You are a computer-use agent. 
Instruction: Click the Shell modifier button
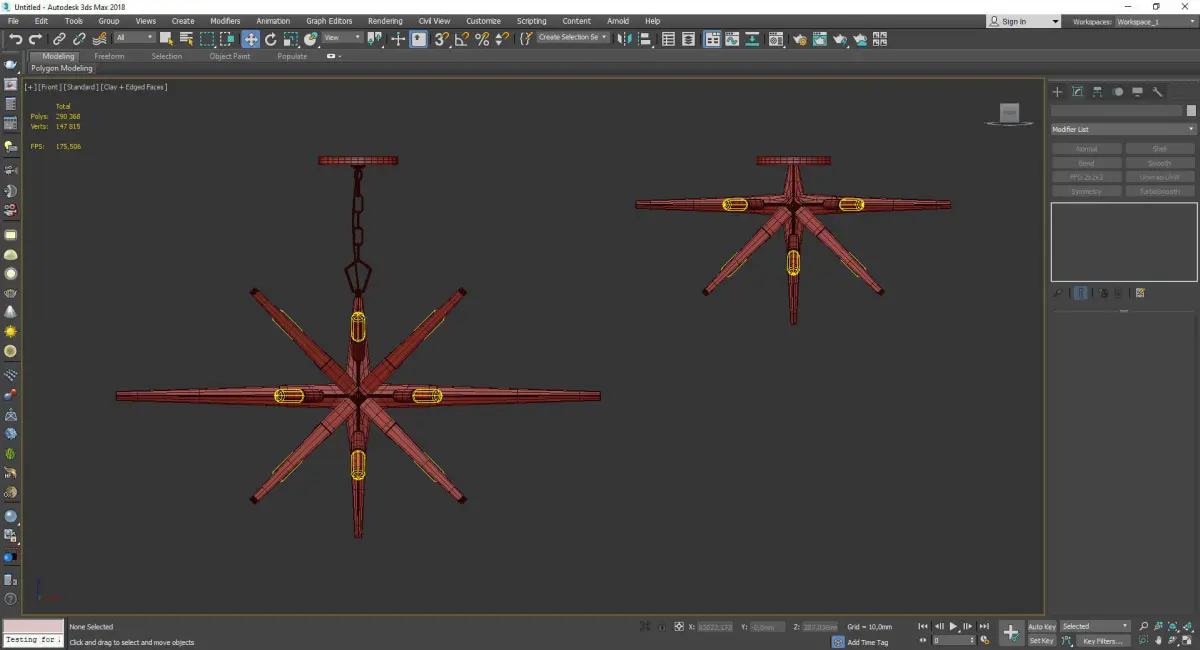tap(1160, 149)
